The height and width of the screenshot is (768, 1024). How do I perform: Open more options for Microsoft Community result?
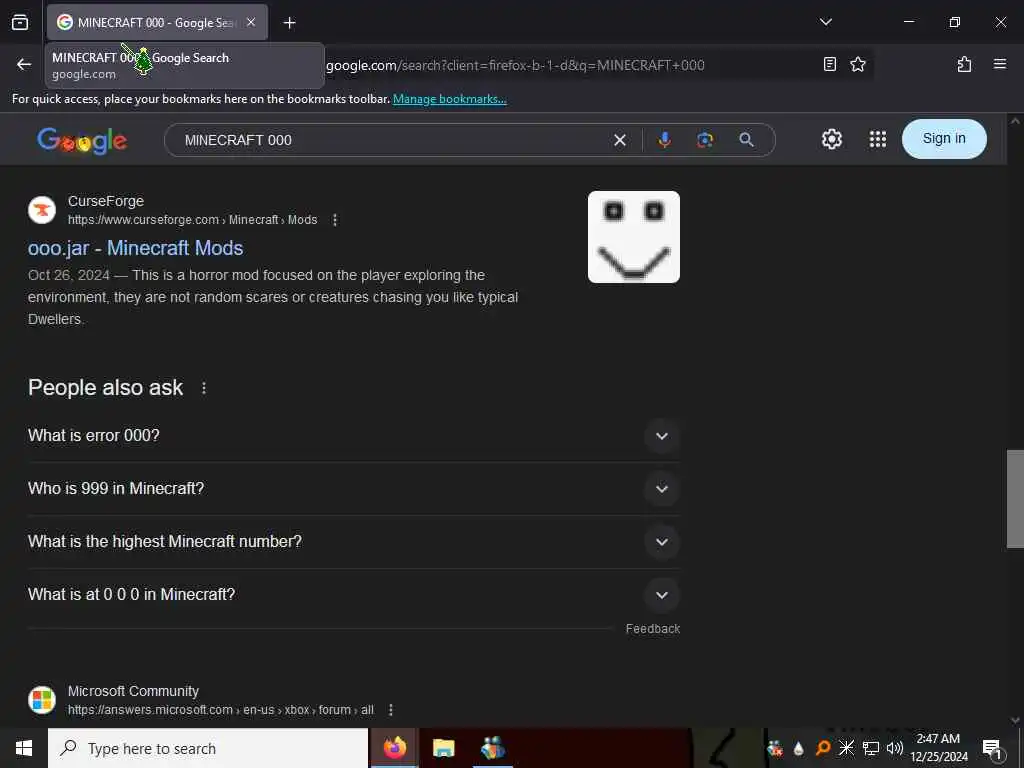click(391, 710)
